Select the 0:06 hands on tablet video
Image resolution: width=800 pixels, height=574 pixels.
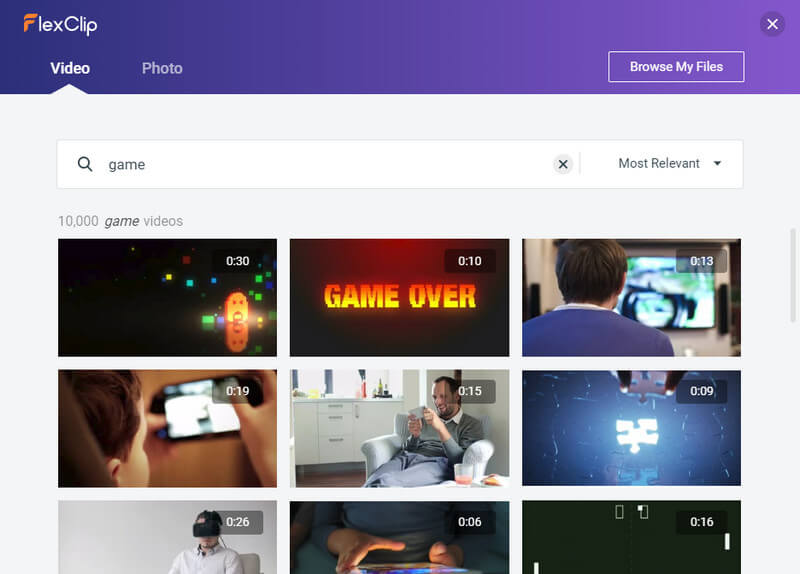tap(399, 537)
